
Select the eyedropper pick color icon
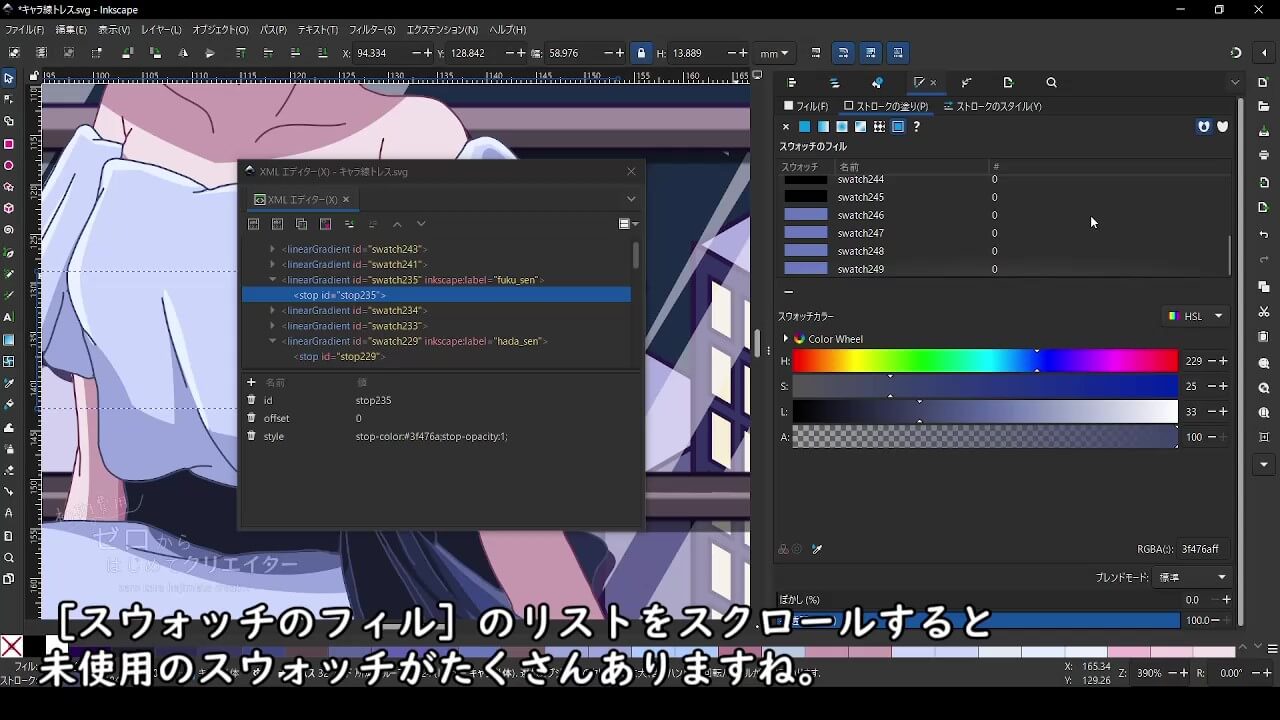tap(817, 549)
